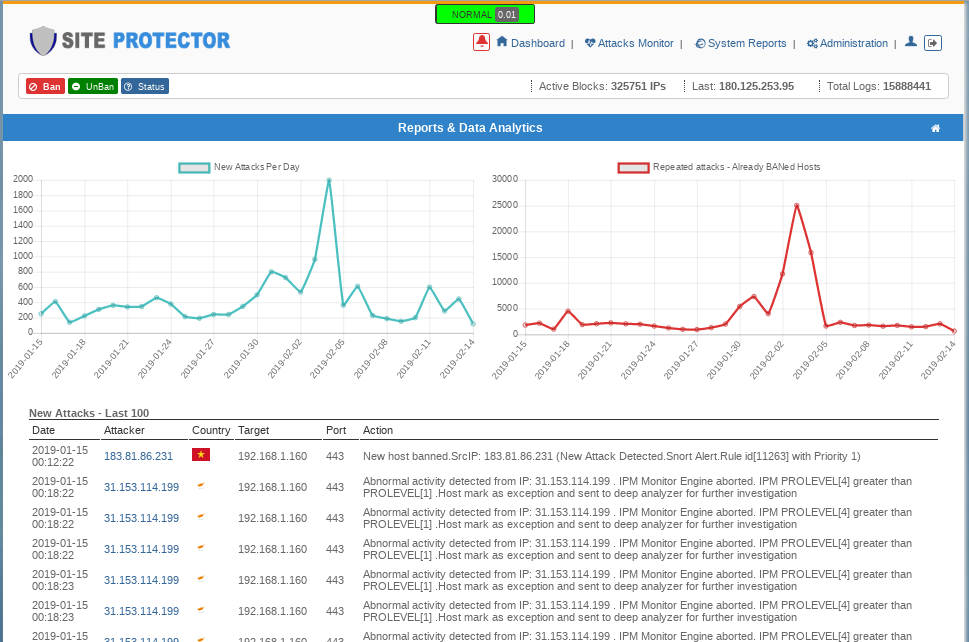Image resolution: width=969 pixels, height=642 pixels.
Task: Select the 2000 peak point in New Attacks chart
Action: click(x=329, y=180)
